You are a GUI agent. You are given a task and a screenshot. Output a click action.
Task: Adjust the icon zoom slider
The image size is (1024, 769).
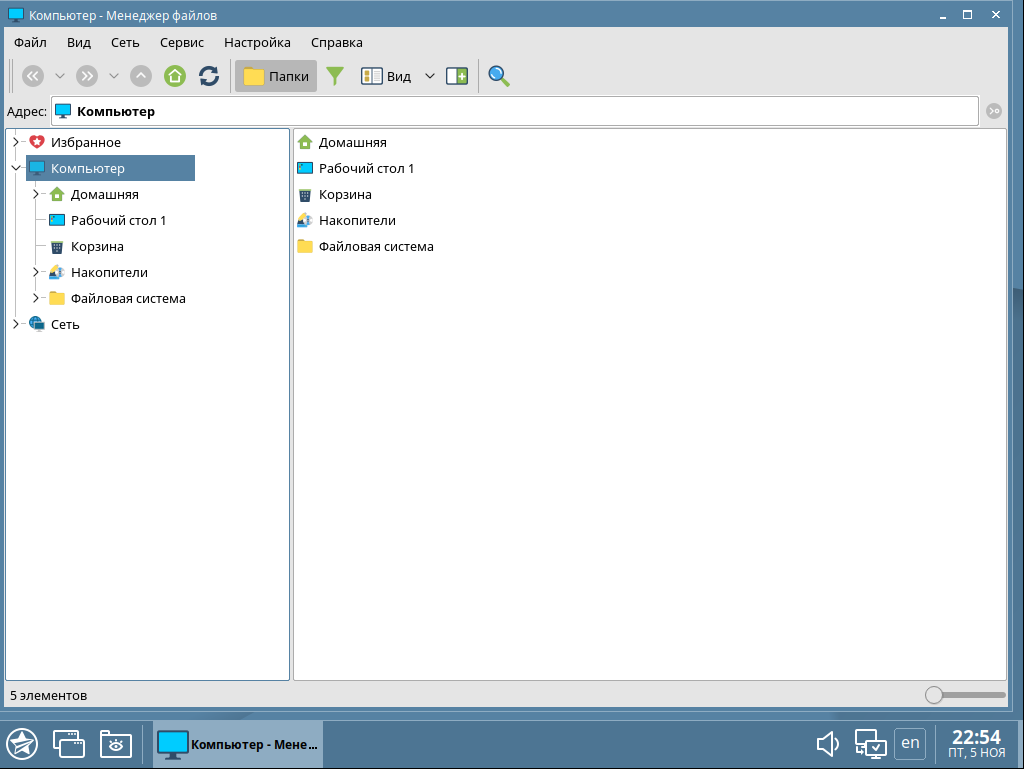coord(934,694)
